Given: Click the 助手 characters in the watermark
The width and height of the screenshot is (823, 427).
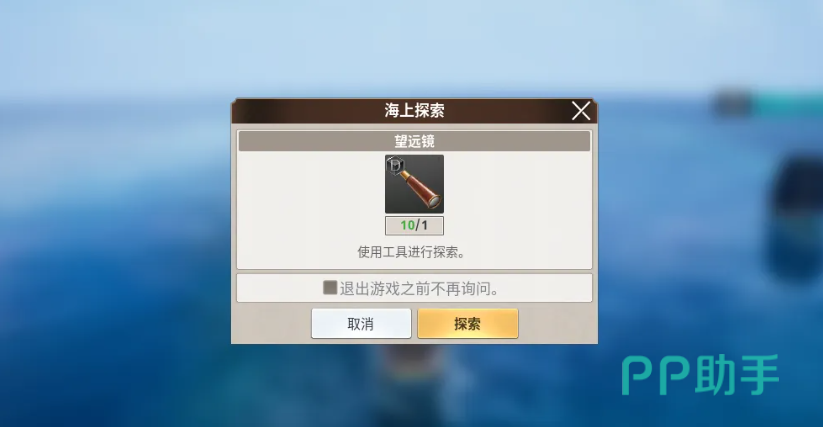Looking at the screenshot, I should [x=737, y=375].
